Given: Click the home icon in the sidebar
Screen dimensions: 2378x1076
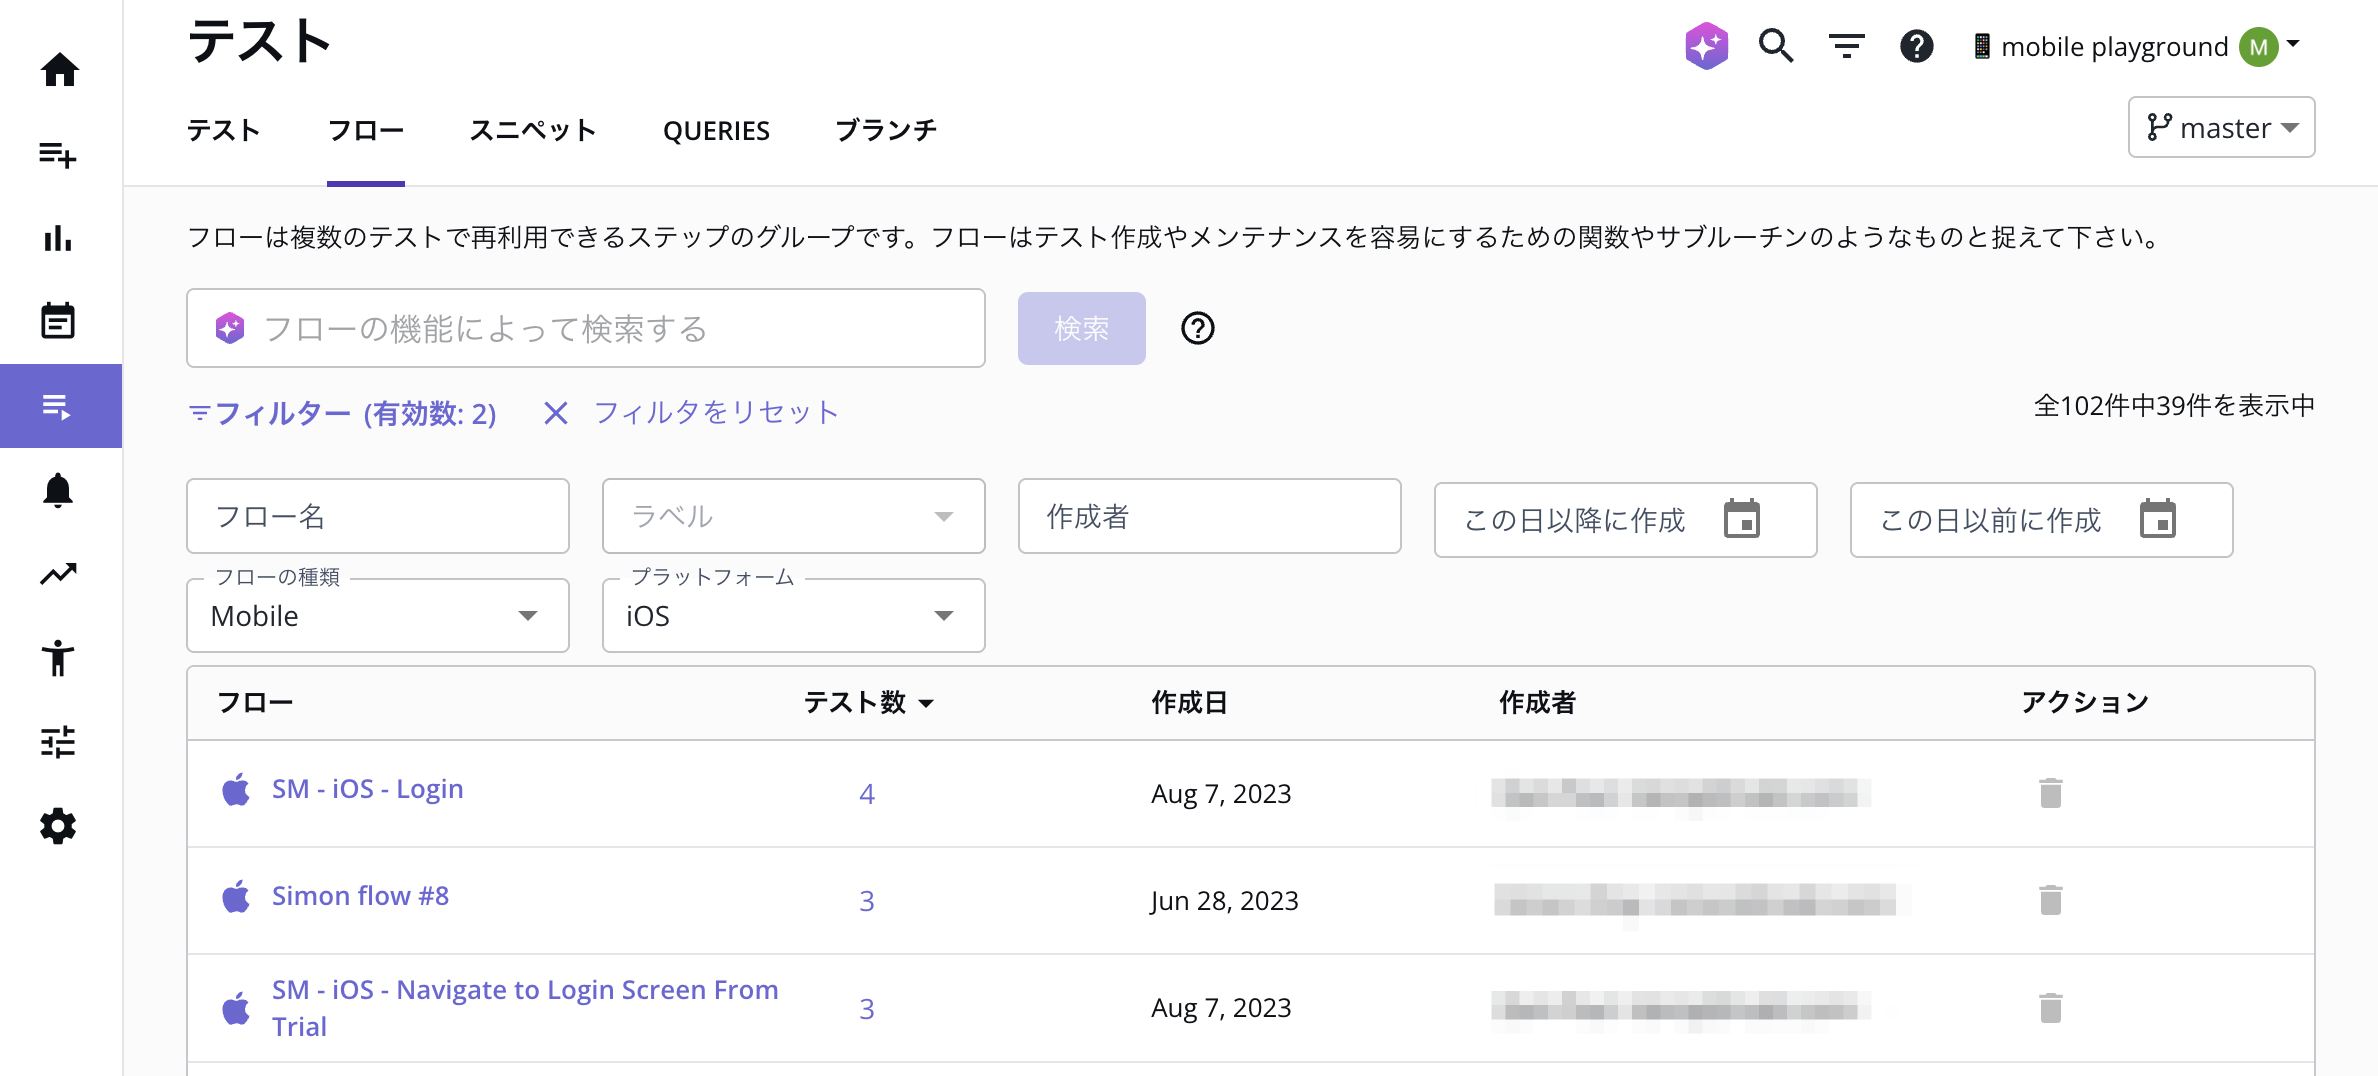Looking at the screenshot, I should tap(60, 70).
